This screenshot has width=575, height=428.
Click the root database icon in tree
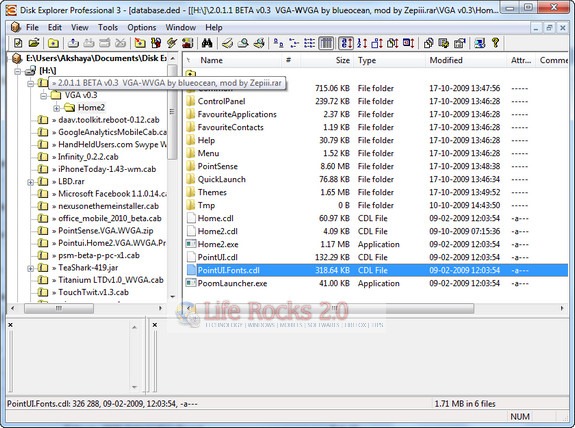pos(17,58)
